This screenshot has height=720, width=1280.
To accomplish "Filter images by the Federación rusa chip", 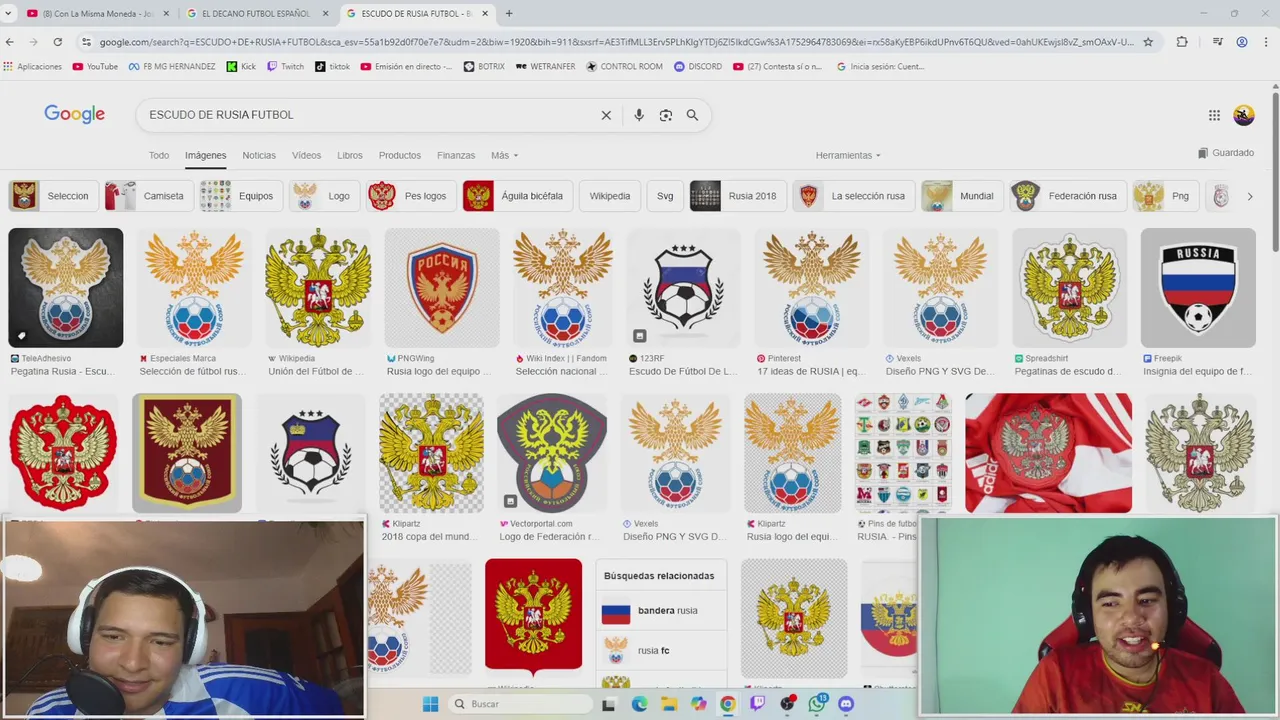I will pos(1068,196).
